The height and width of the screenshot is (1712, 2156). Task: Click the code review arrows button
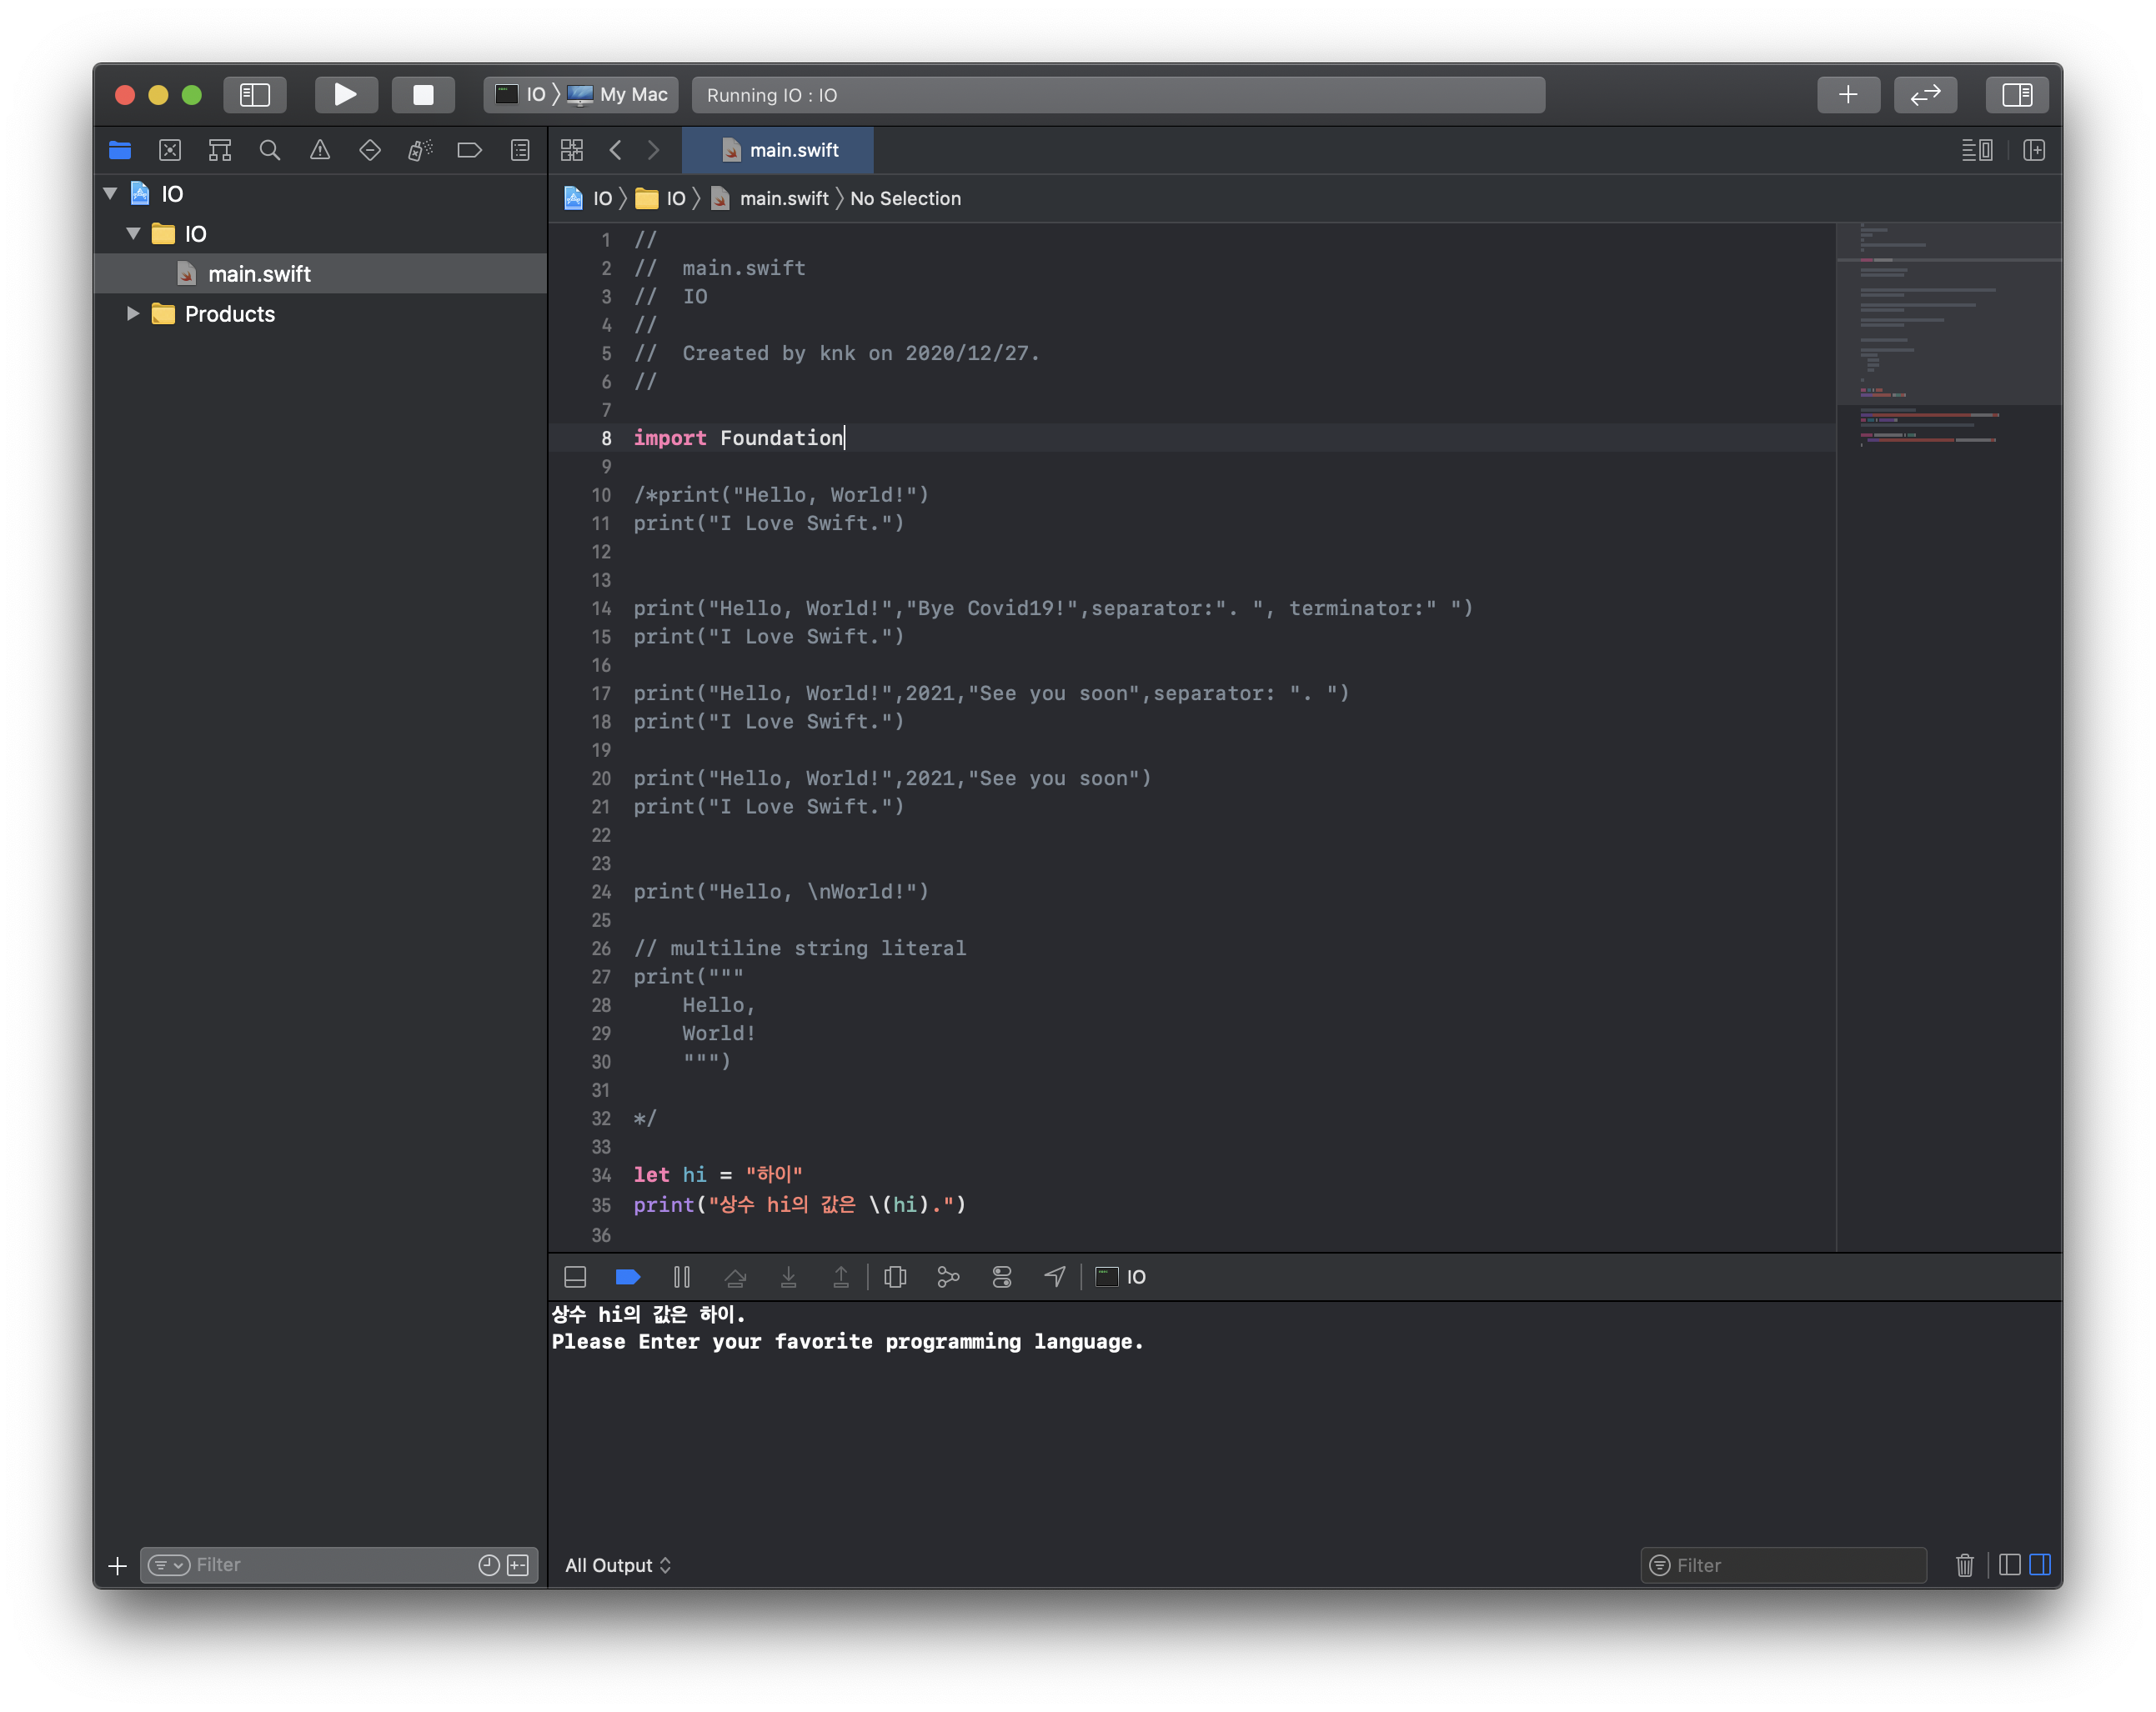coord(1925,95)
